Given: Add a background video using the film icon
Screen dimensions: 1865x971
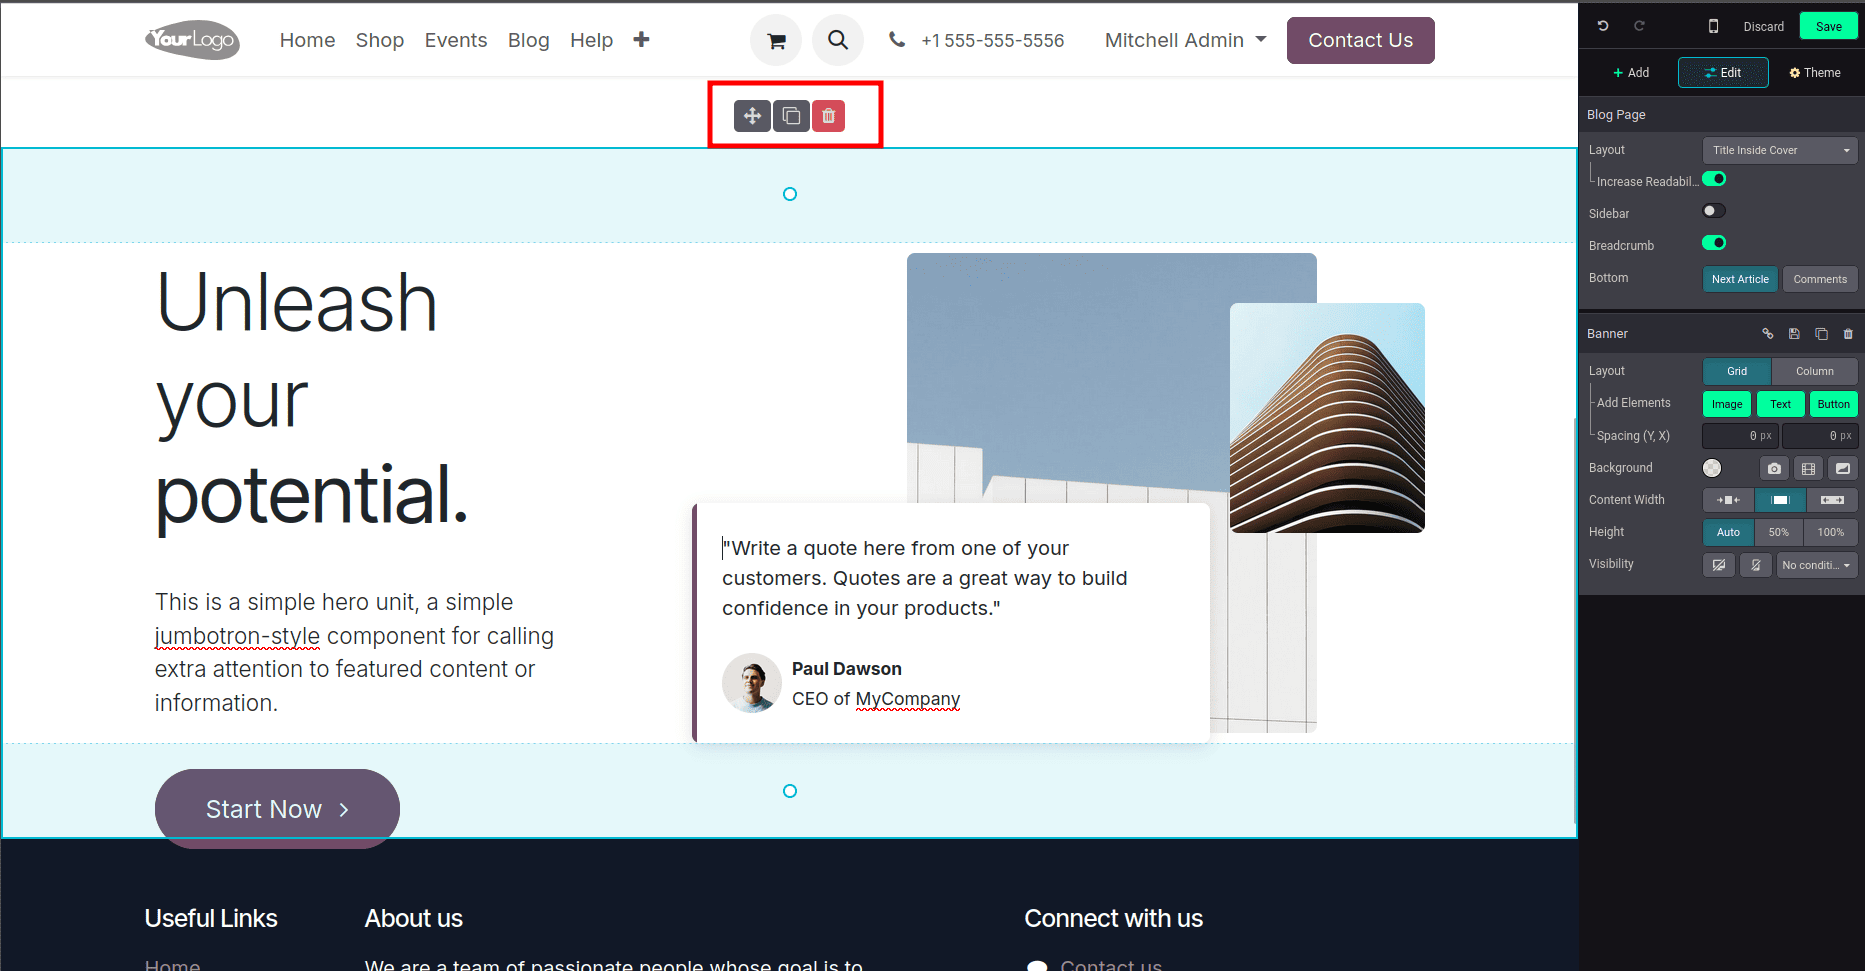Looking at the screenshot, I should click(x=1808, y=467).
